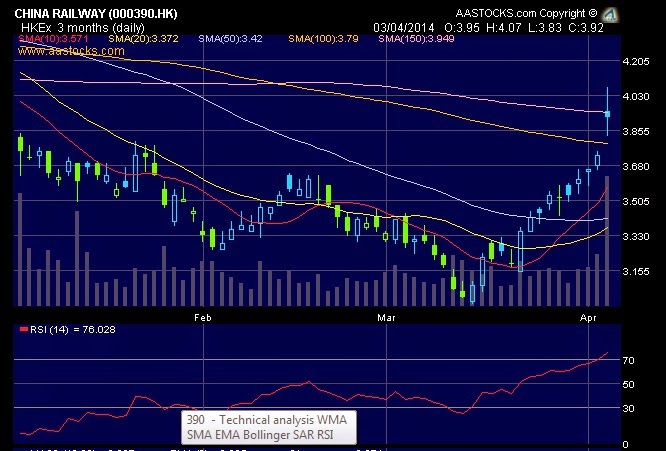Screen dimensions: 666x451
Task: Click the AASTOCKS.com Copyright text
Action: [527, 14]
